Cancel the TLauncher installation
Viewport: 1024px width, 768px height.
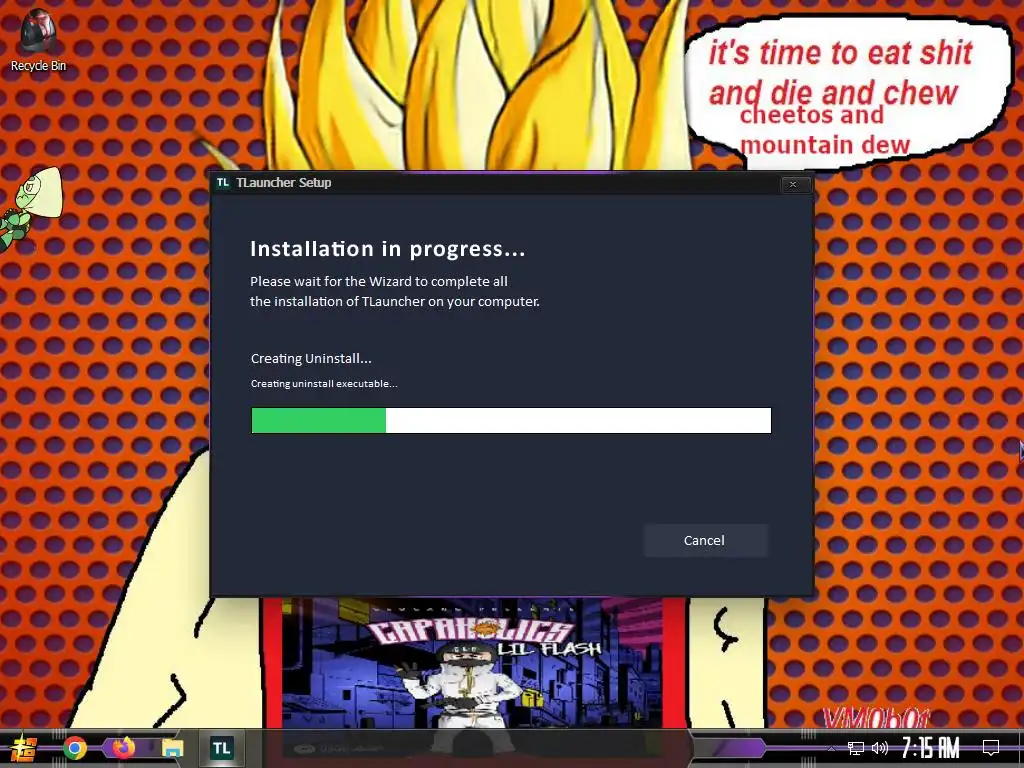pos(705,540)
